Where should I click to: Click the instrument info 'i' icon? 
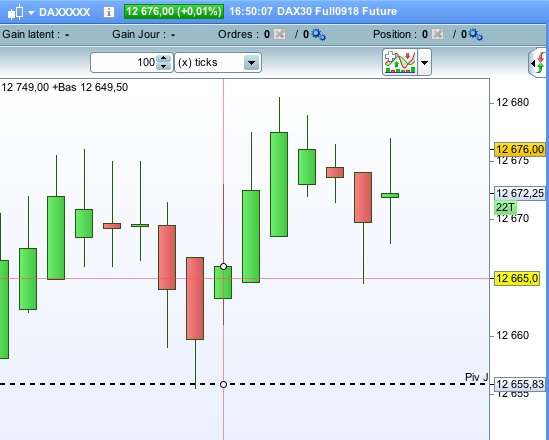pos(109,12)
